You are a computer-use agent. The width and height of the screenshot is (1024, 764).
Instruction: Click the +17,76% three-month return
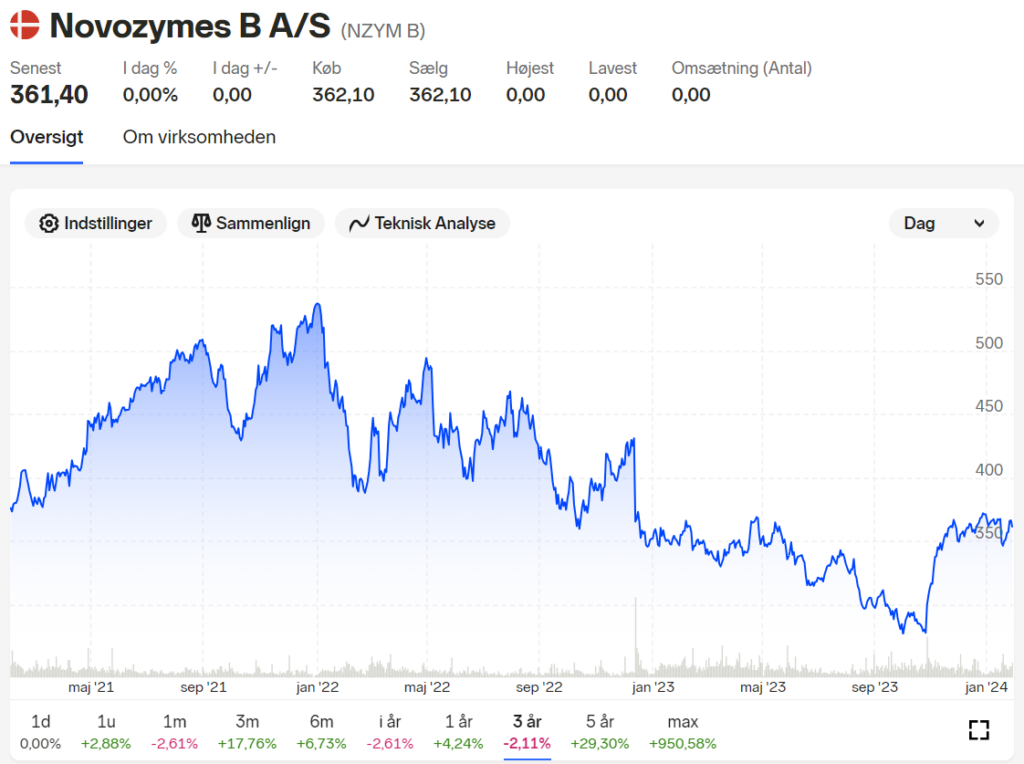[x=247, y=744]
